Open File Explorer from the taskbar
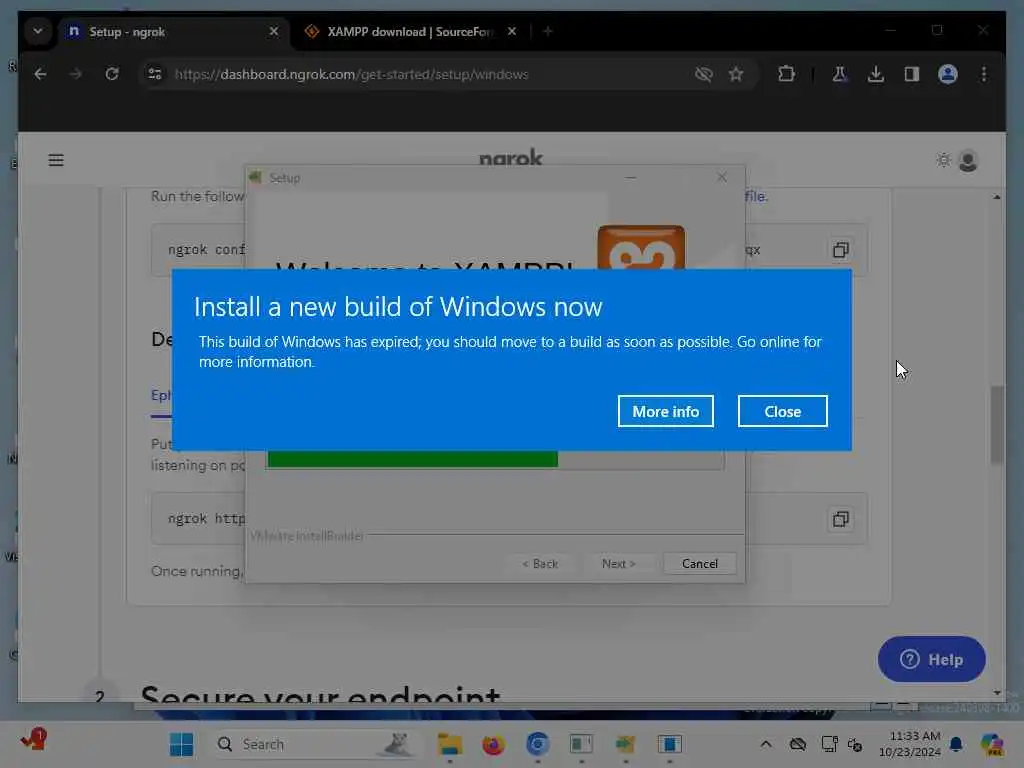This screenshot has height=768, width=1024. 449,744
